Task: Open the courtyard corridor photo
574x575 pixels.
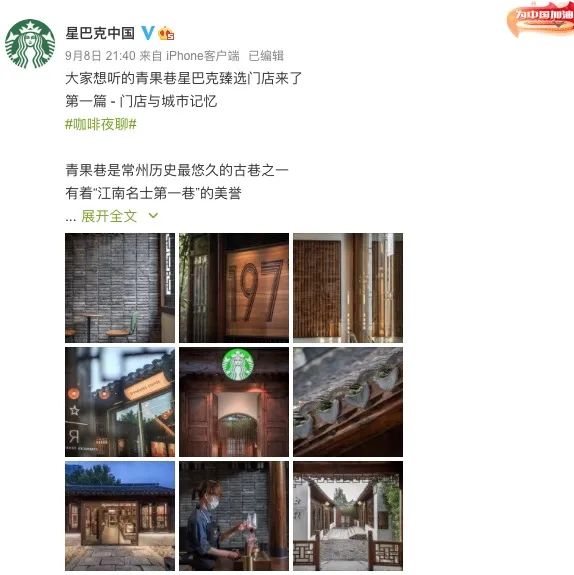Action: pyautogui.click(x=348, y=516)
